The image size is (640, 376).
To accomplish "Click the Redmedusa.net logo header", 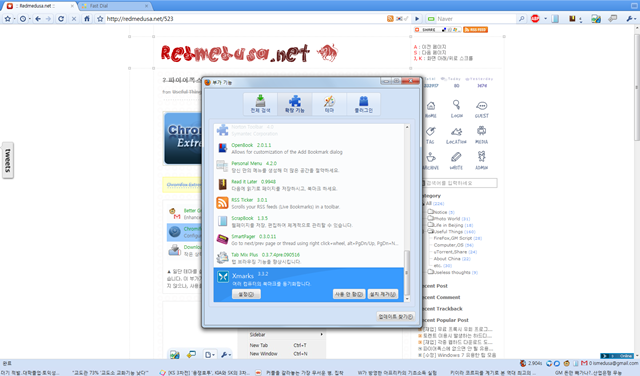I will 249,53.
